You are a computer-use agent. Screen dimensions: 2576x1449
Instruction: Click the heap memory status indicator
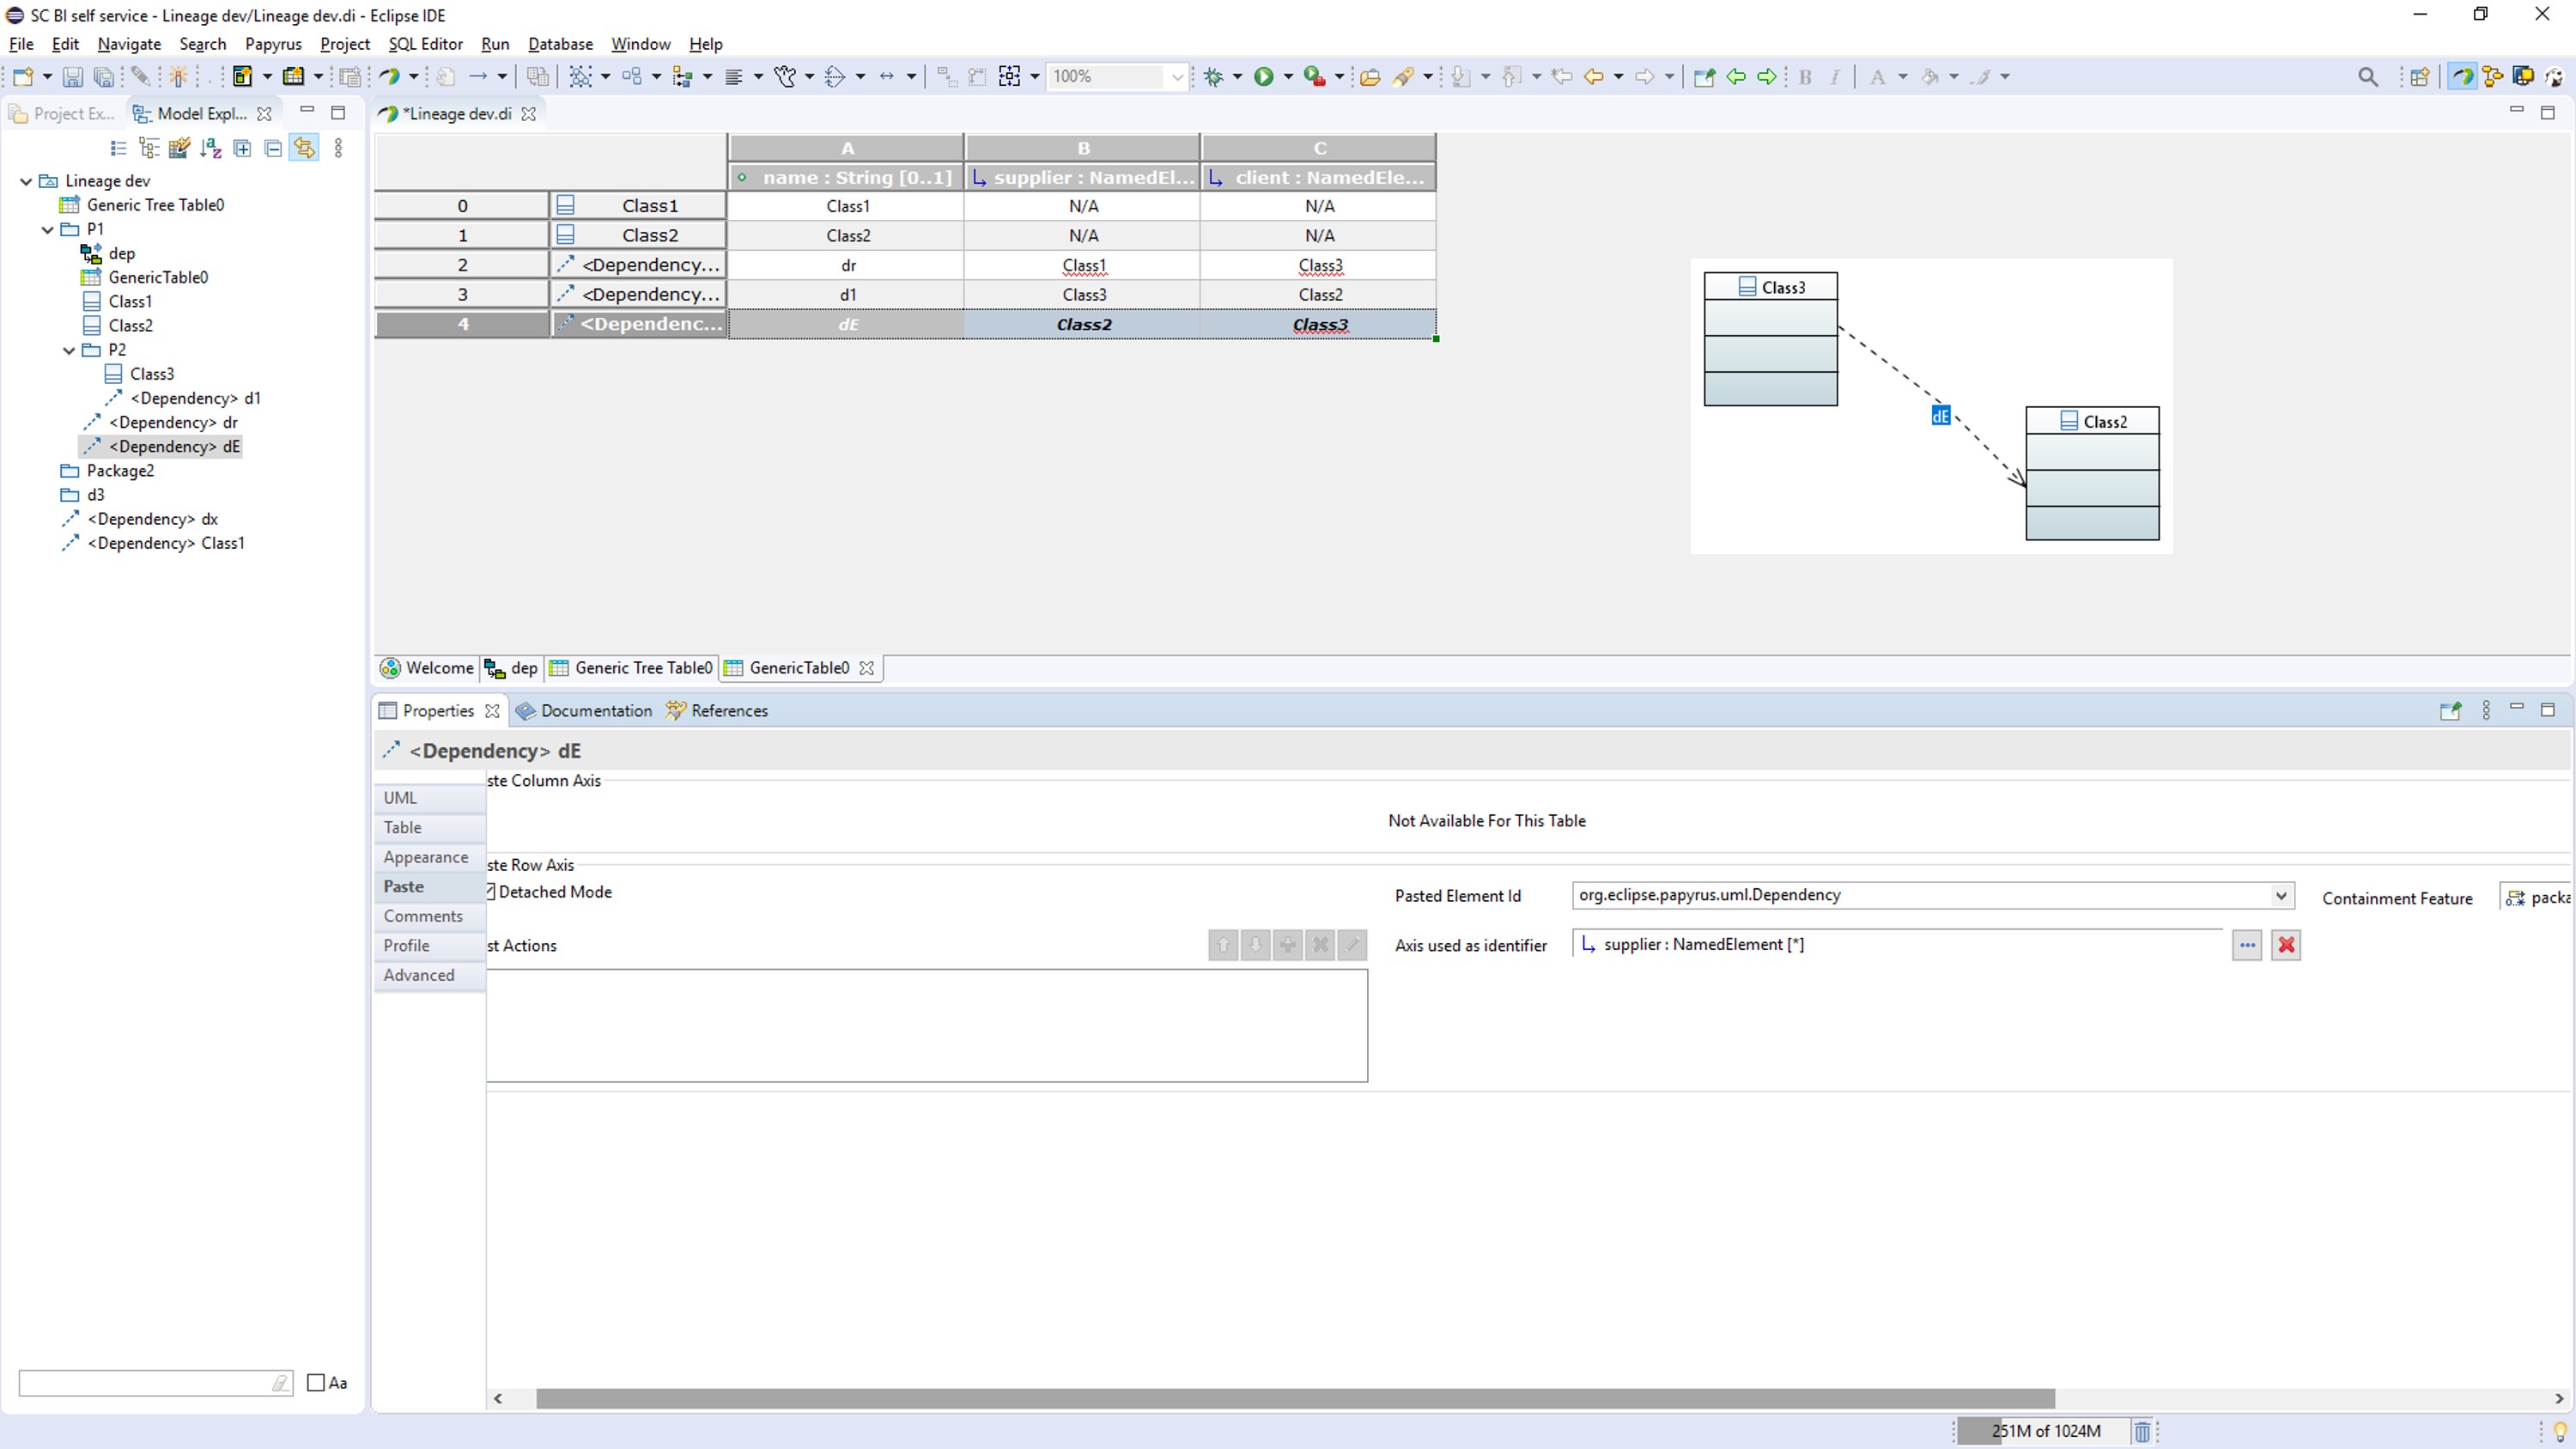pos(2042,1431)
